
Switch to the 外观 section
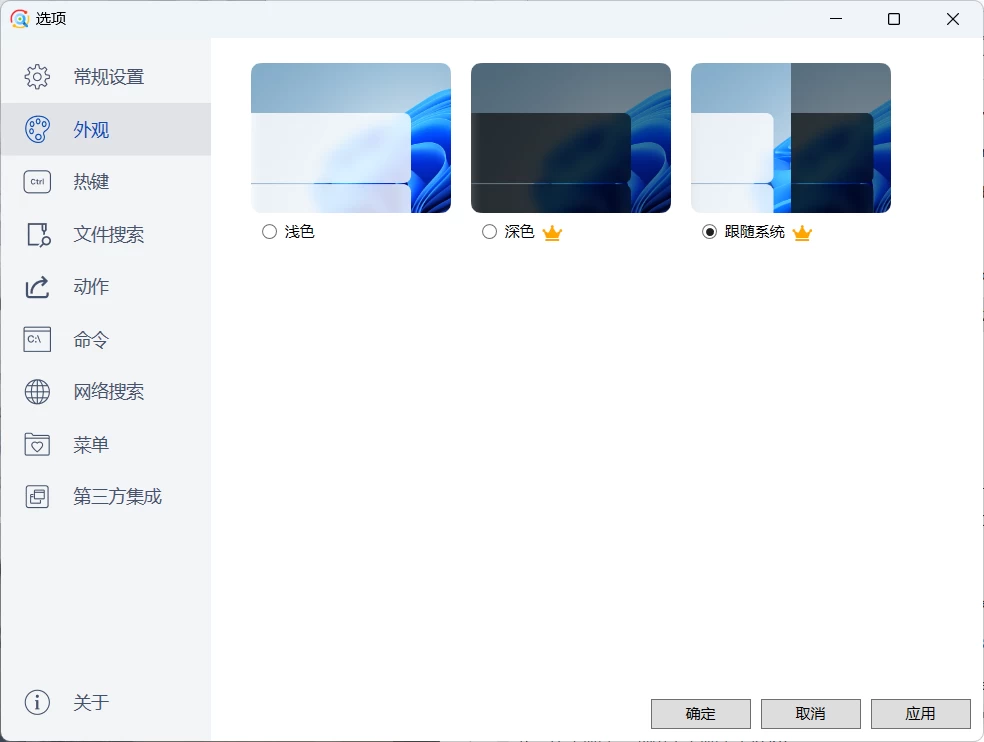(x=105, y=129)
